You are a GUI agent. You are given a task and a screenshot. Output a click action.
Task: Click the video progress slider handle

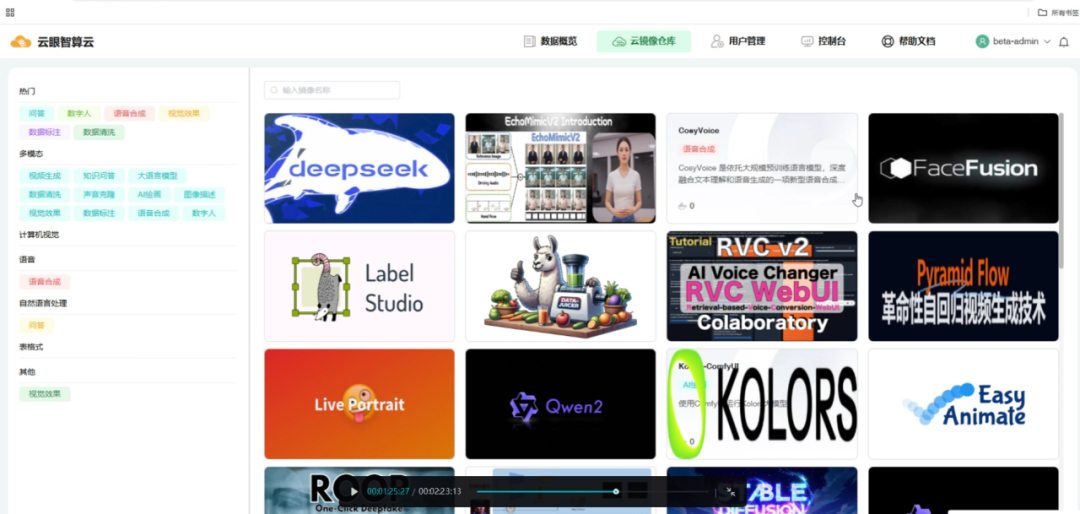click(616, 491)
